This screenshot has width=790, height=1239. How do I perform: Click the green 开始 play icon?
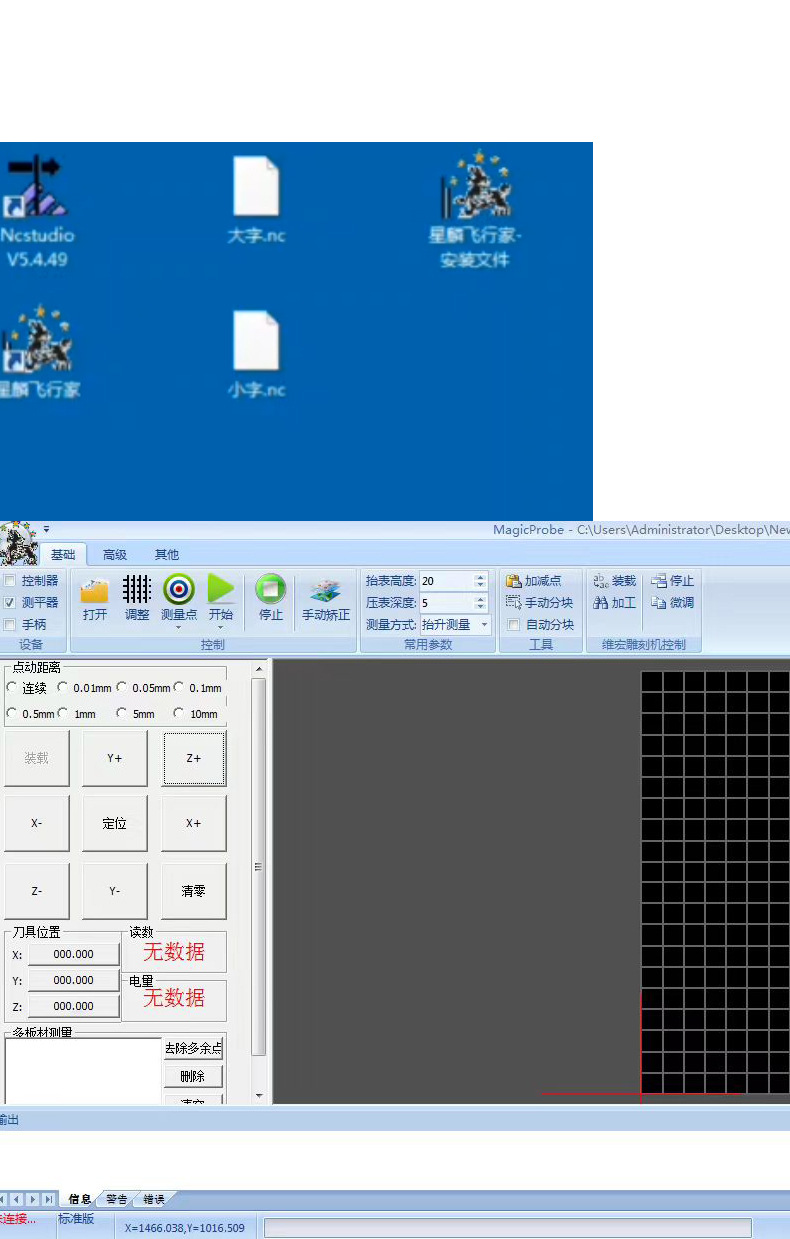[221, 589]
